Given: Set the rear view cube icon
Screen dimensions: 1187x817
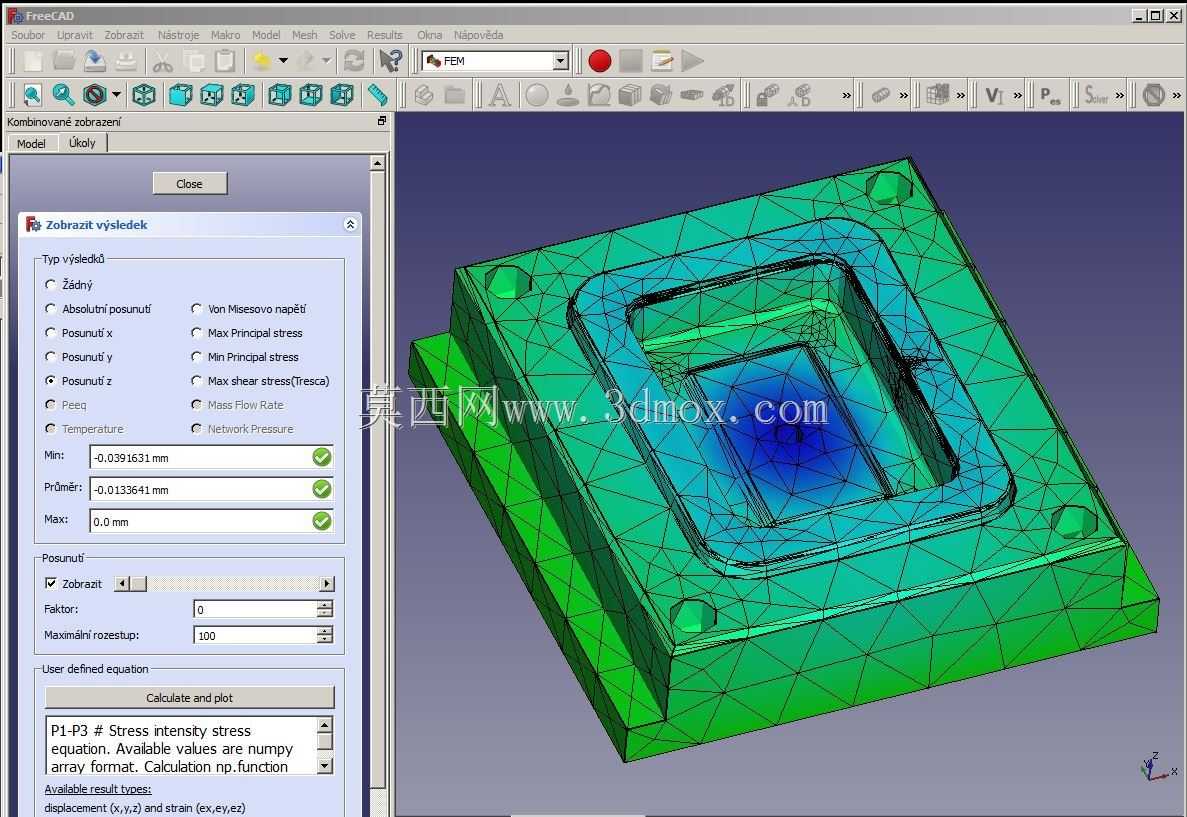Looking at the screenshot, I should point(279,95).
